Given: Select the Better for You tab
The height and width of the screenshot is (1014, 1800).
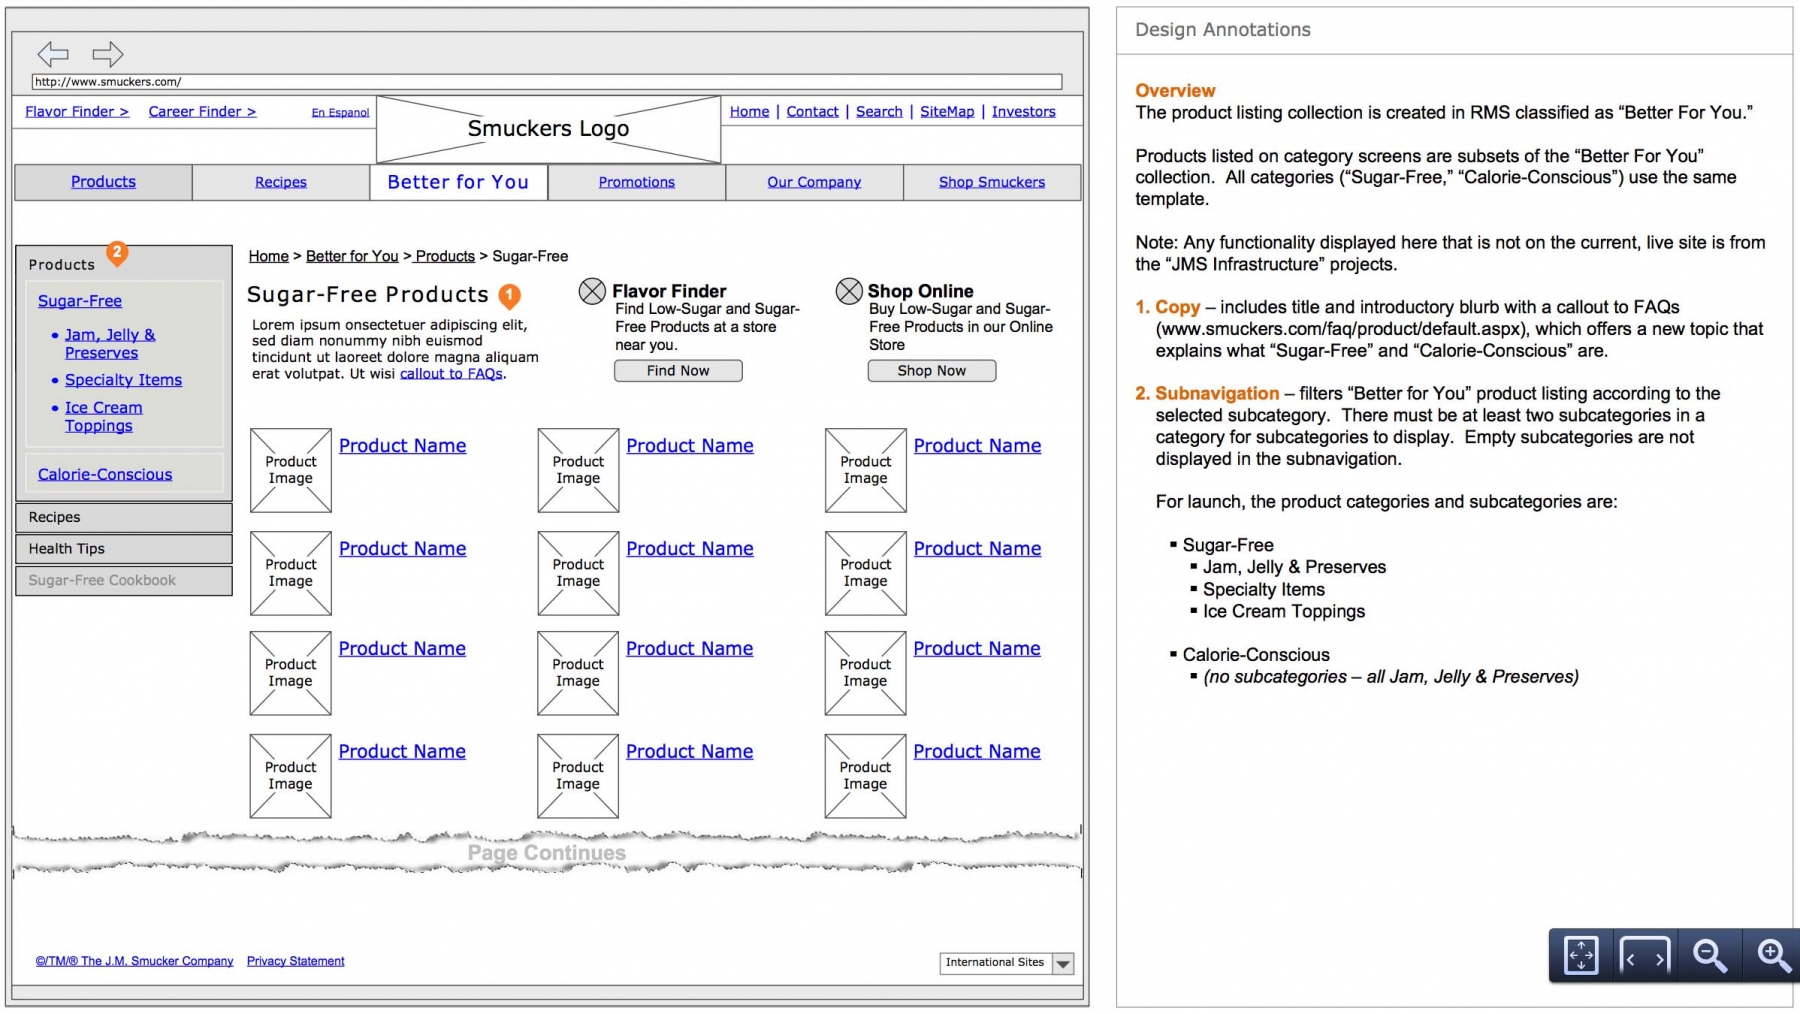Looking at the screenshot, I should (458, 182).
